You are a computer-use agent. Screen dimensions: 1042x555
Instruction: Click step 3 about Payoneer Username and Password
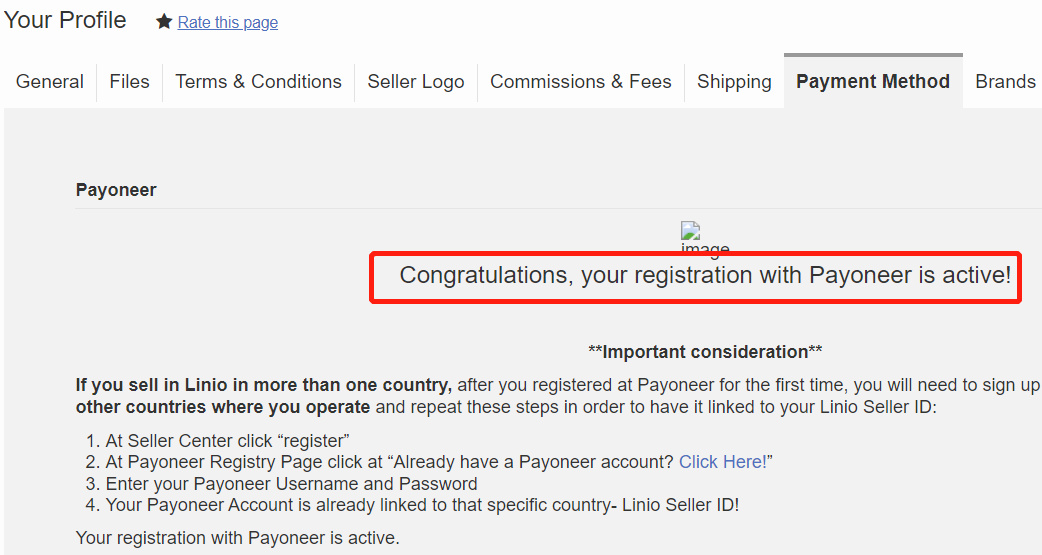(292, 484)
